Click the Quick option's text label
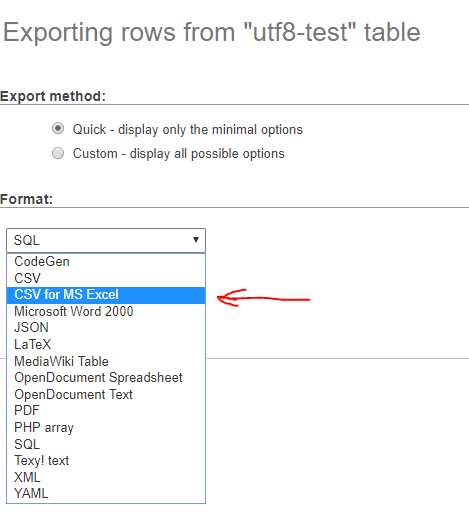 (188, 130)
